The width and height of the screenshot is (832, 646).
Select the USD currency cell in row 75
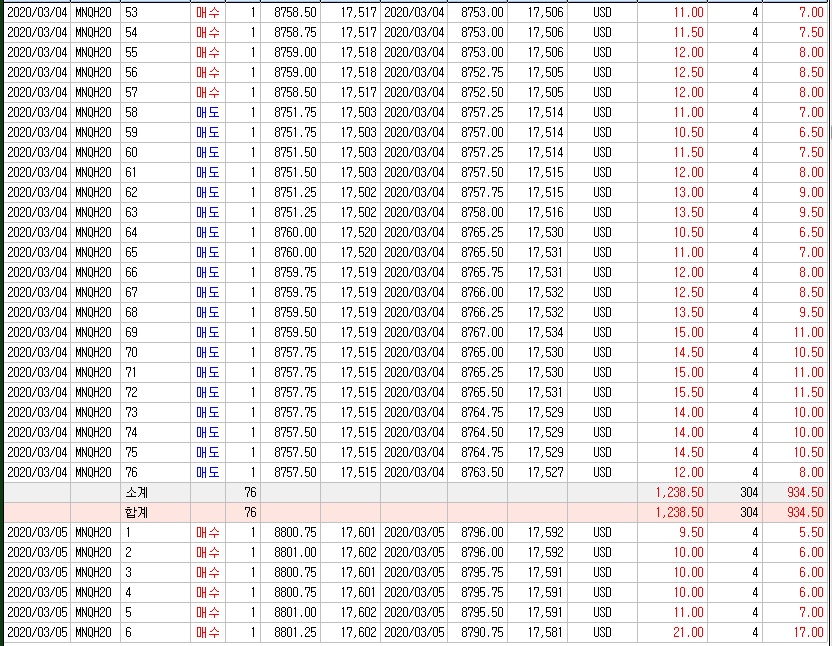[x=602, y=452]
